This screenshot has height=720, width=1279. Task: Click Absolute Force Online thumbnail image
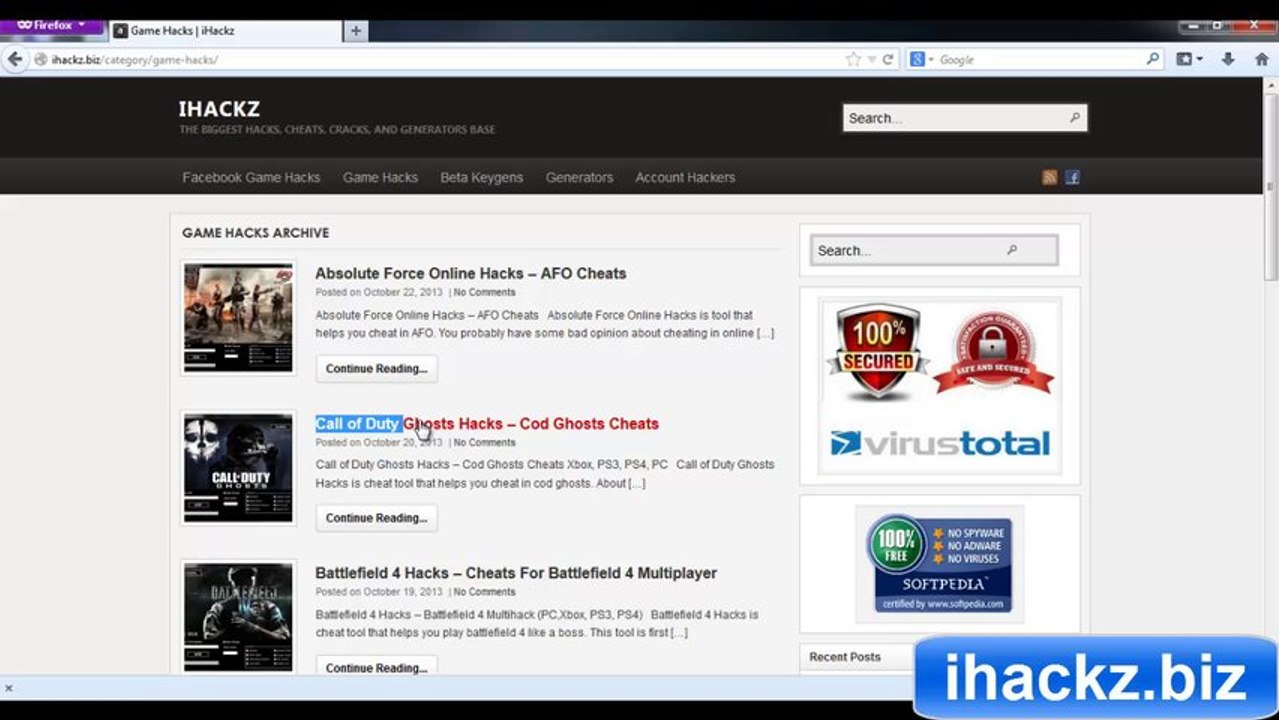238,318
